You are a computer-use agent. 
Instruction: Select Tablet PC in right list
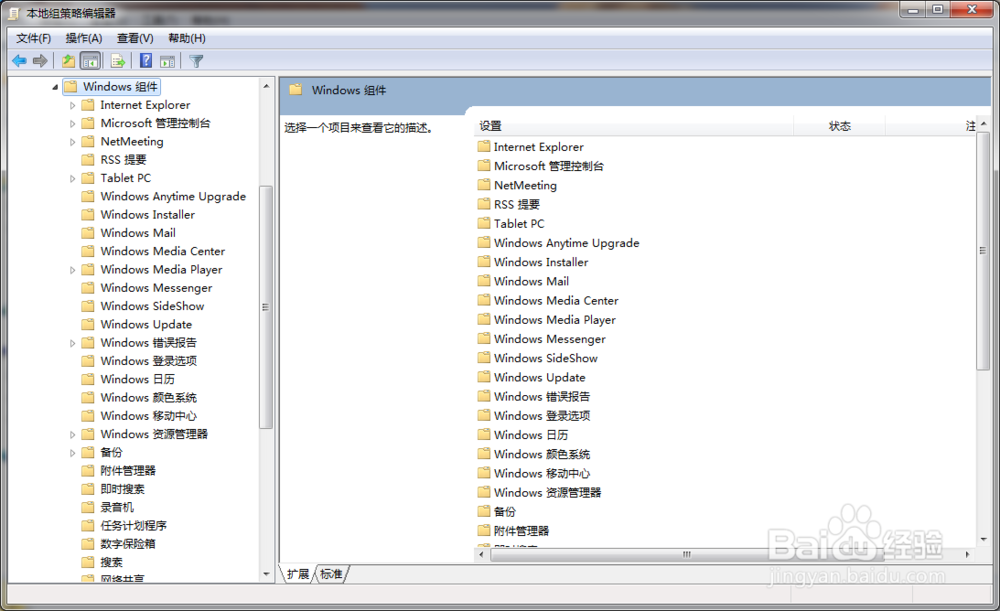(x=519, y=224)
